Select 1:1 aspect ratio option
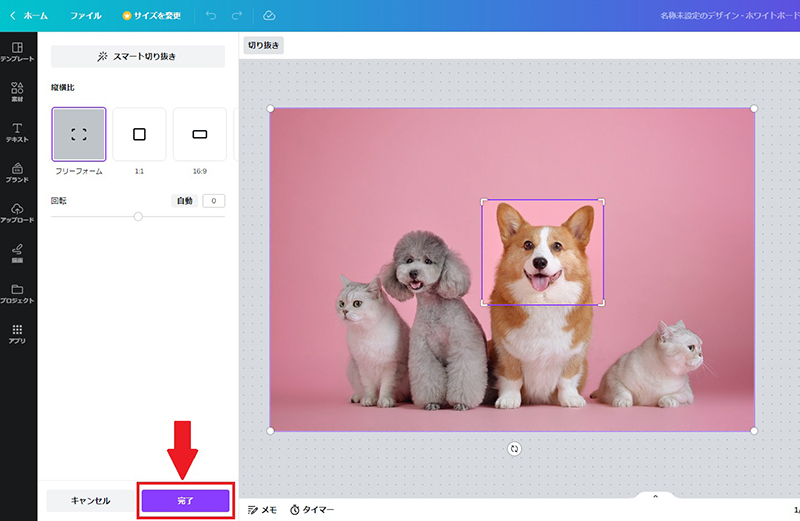Image resolution: width=800 pixels, height=521 pixels. [139, 134]
